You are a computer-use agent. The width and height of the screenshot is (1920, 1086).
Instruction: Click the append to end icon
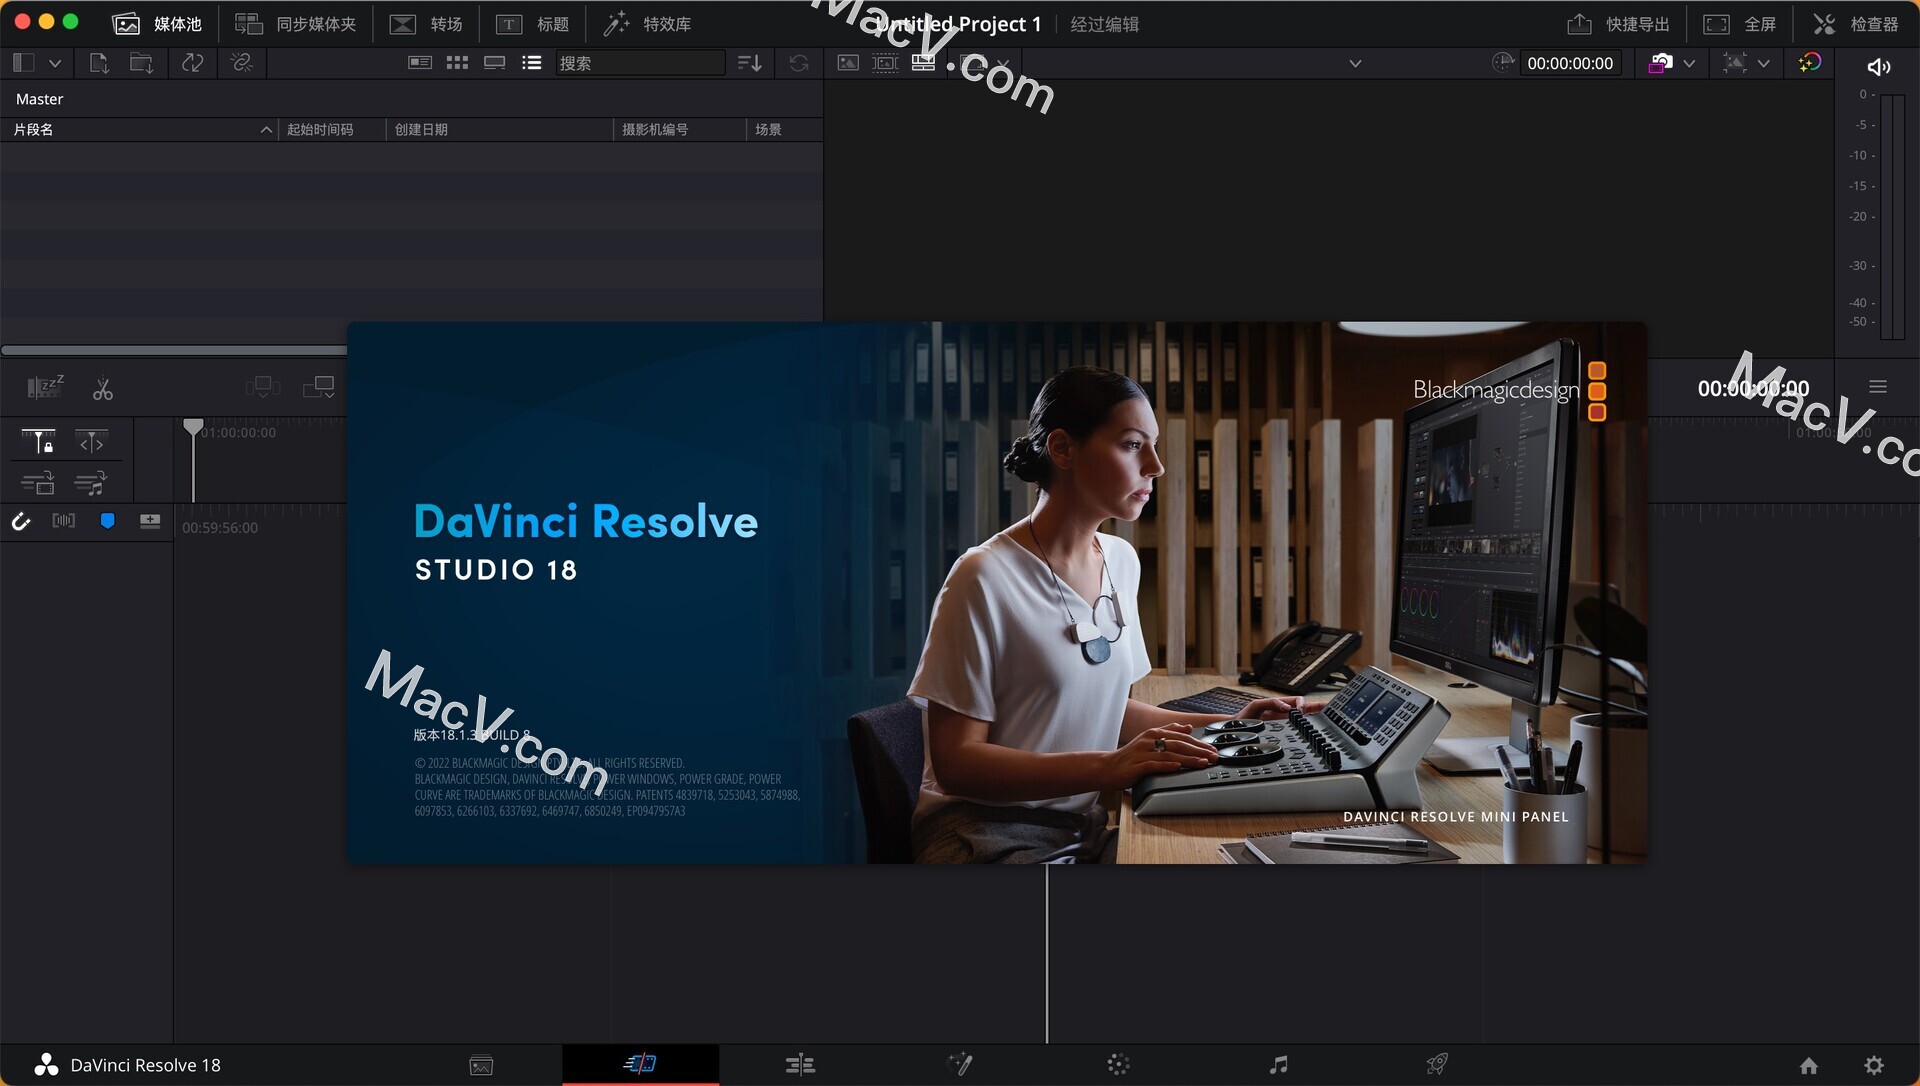point(319,387)
